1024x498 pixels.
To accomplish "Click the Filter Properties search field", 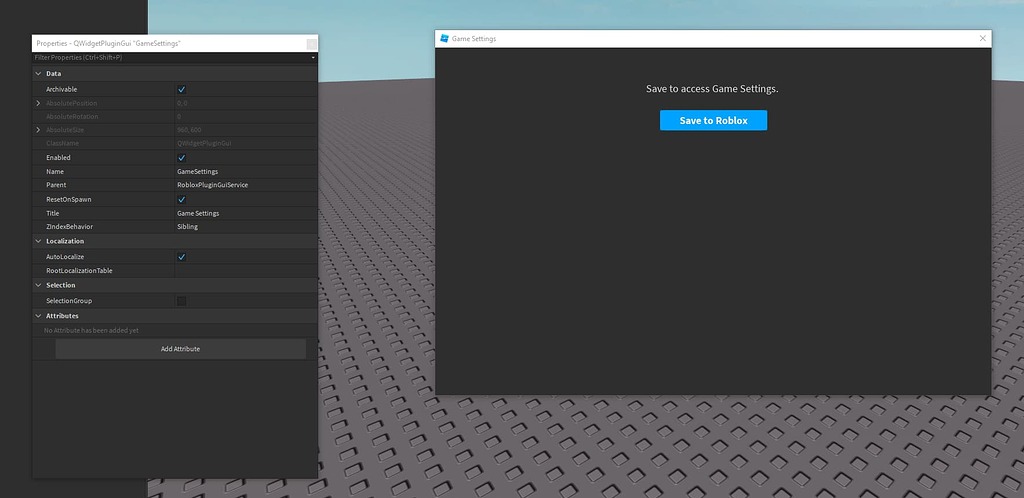I will click(171, 57).
